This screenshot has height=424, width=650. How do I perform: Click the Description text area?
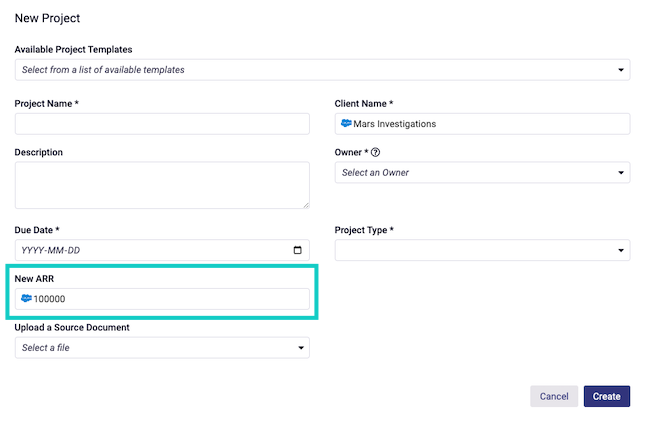pos(162,185)
